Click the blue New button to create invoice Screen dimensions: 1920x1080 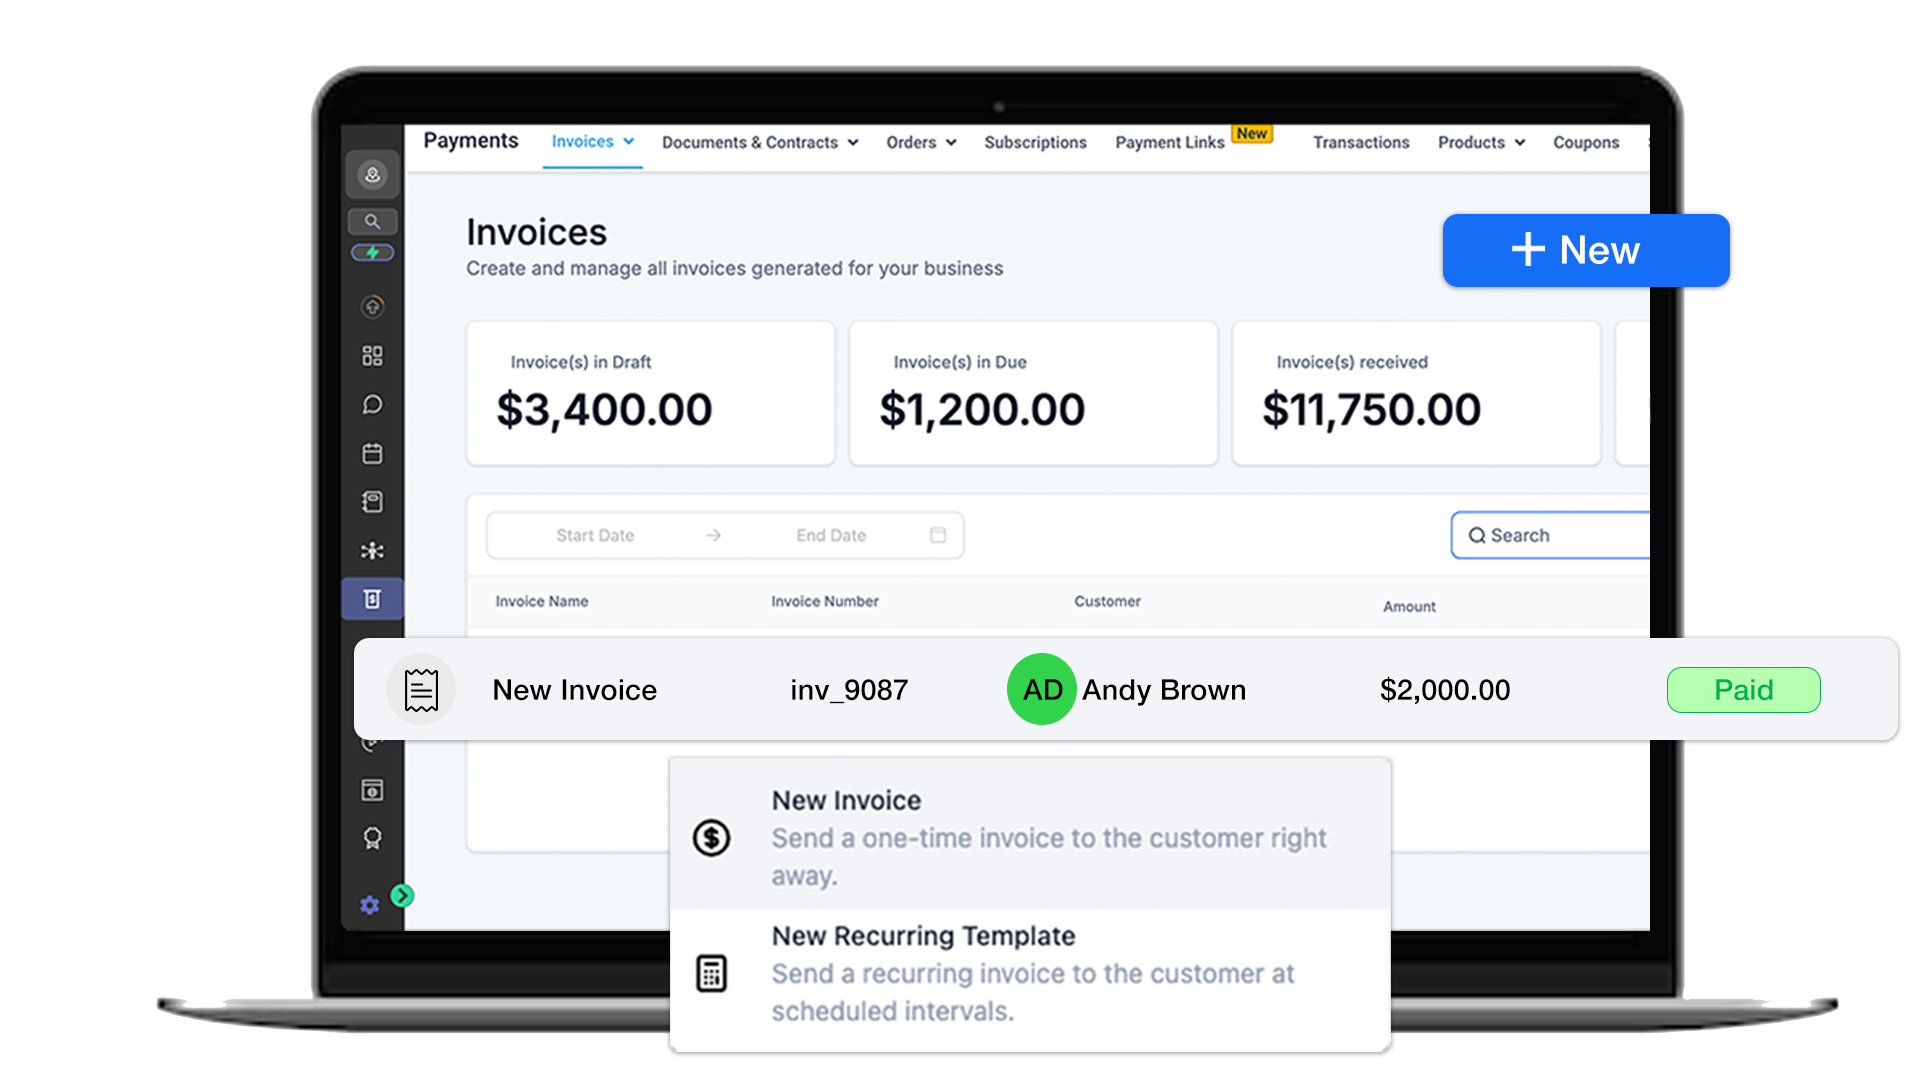click(x=1576, y=249)
